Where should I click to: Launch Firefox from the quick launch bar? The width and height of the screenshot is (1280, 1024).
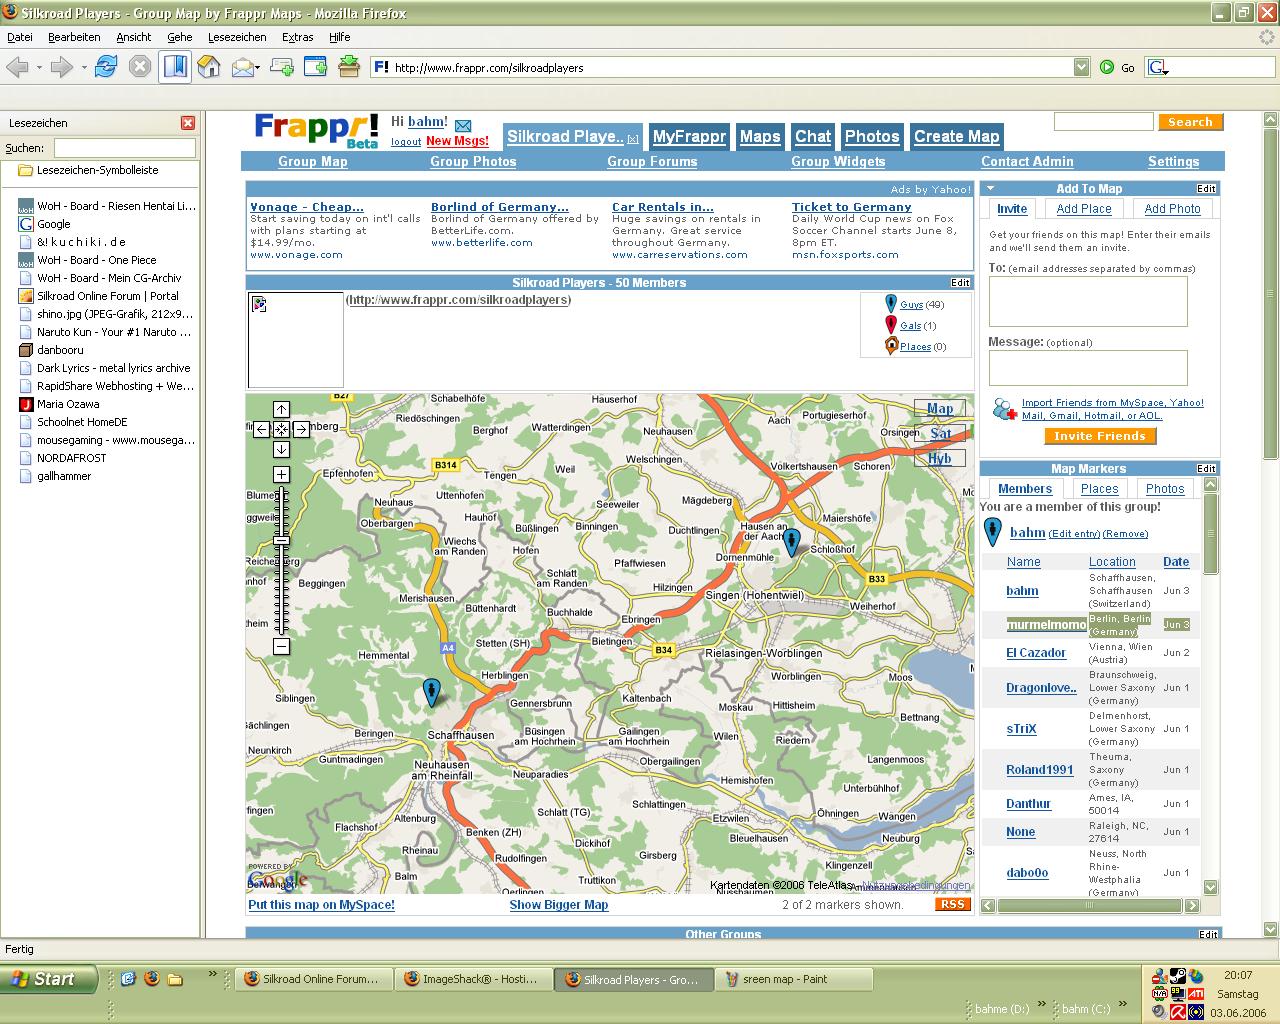(x=151, y=979)
